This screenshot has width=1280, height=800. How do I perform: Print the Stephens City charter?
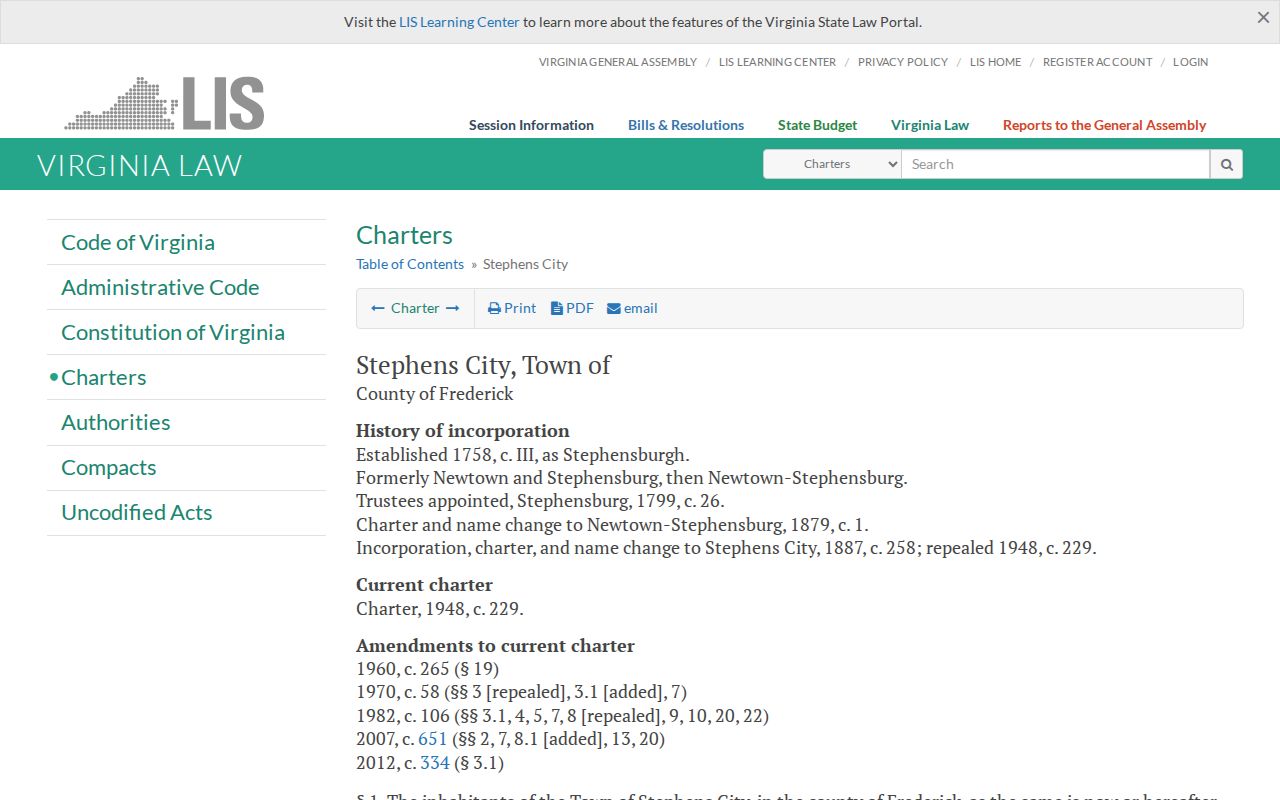point(512,308)
